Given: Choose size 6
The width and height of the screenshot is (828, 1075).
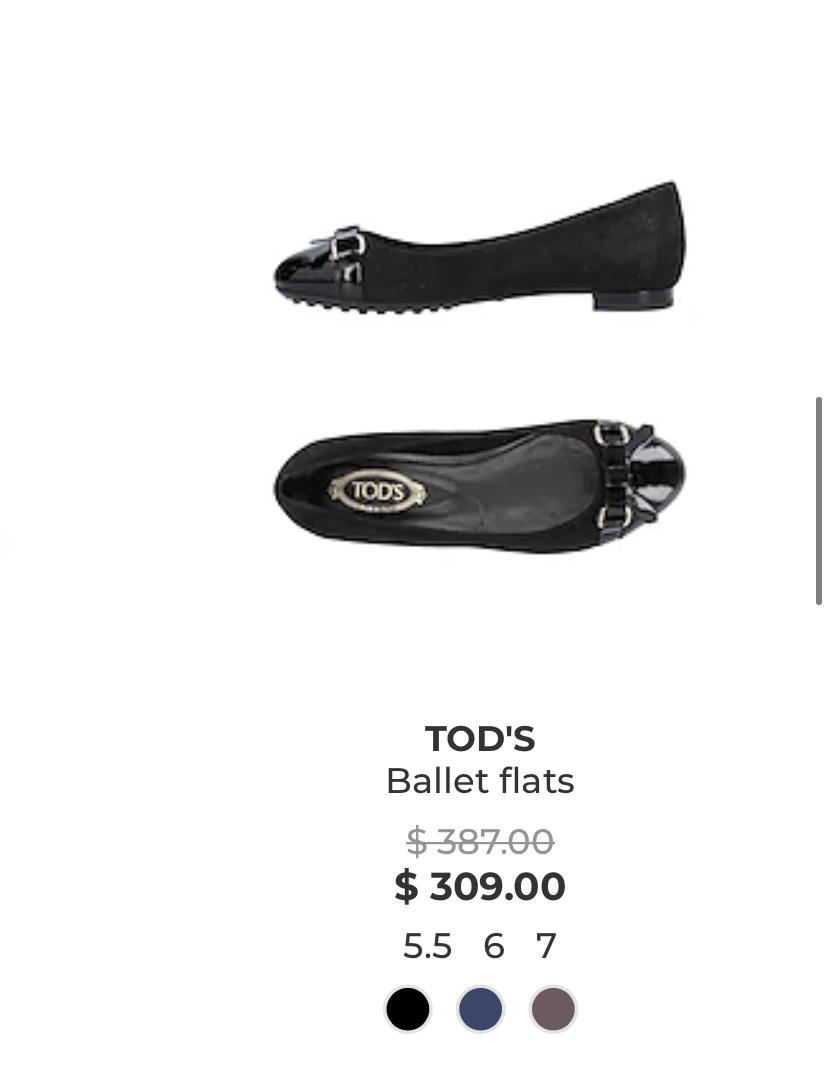Looking at the screenshot, I should (x=493, y=946).
